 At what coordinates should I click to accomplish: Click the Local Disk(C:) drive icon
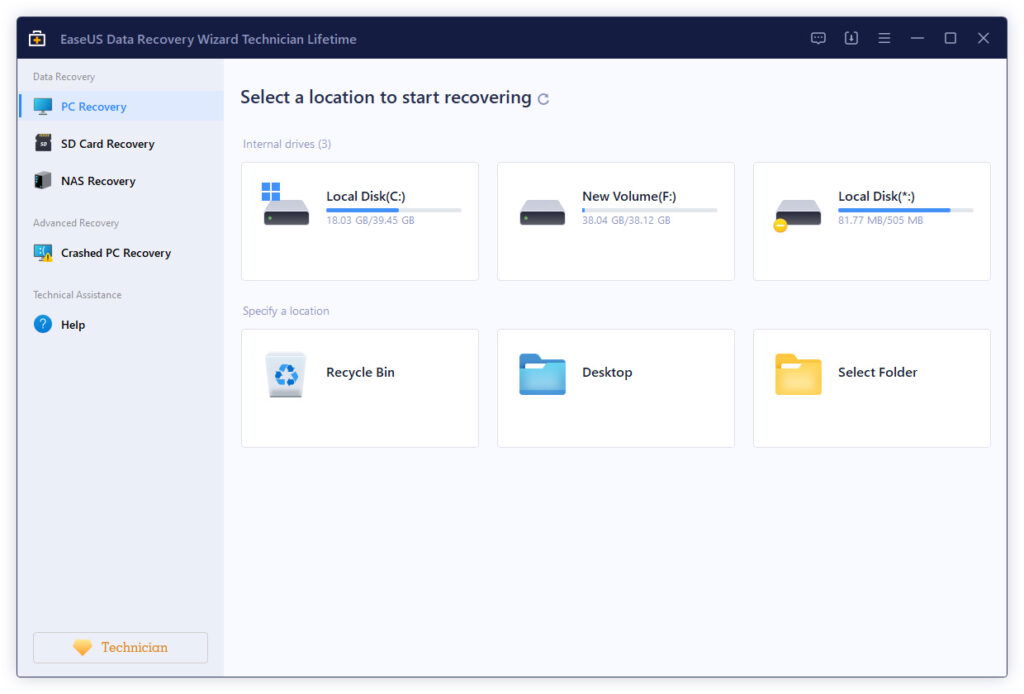(x=285, y=205)
